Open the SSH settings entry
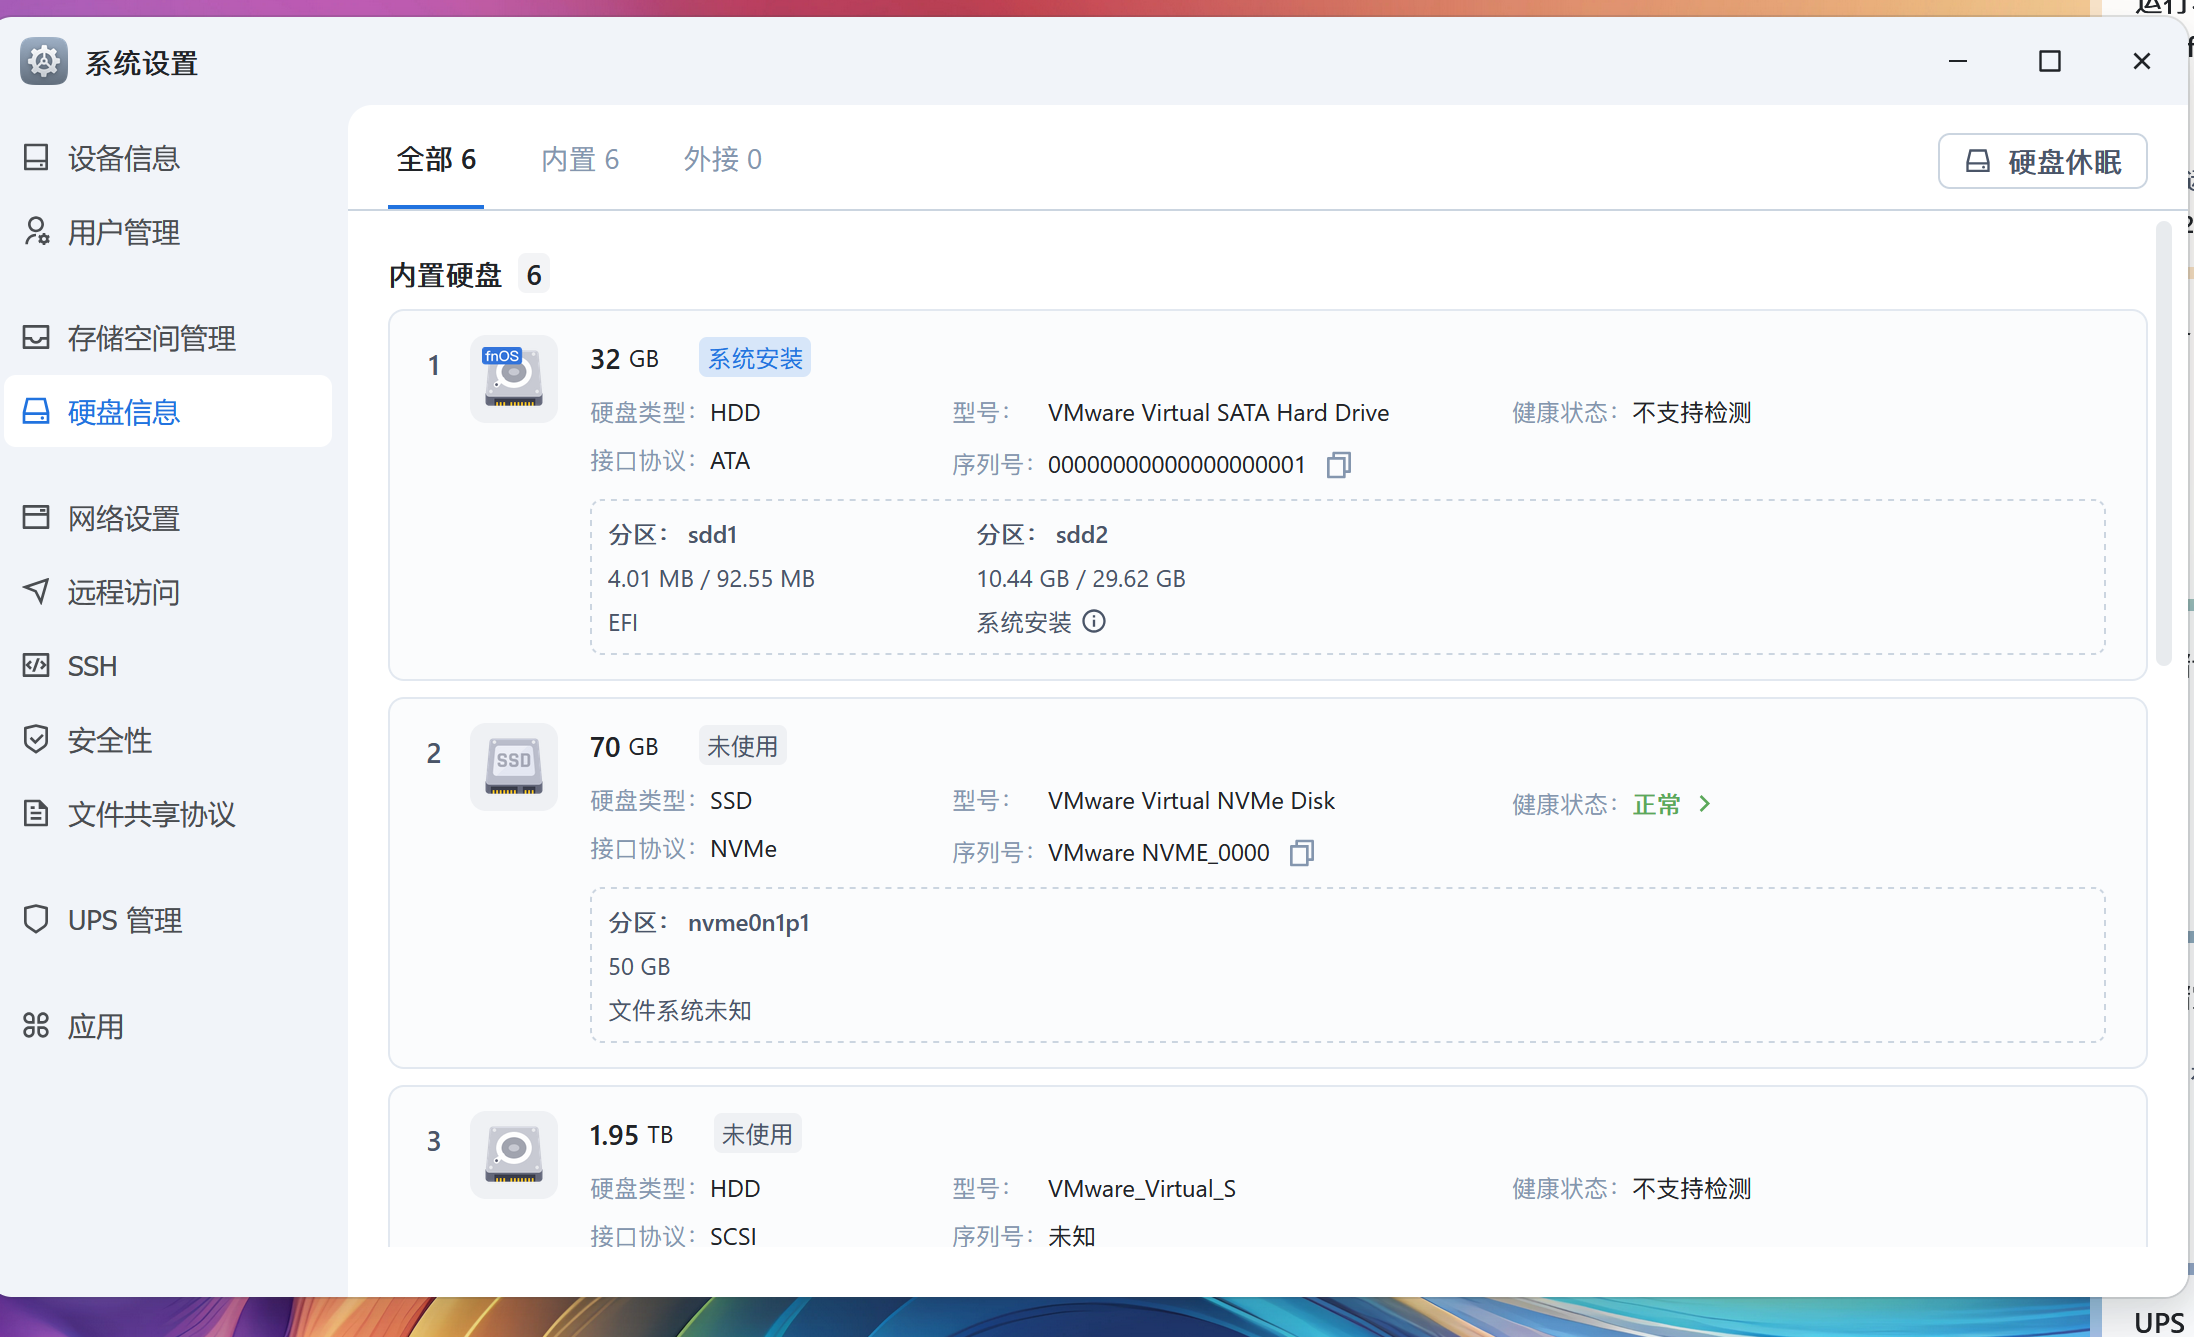Viewport: 2194px width, 1337px height. point(168,666)
